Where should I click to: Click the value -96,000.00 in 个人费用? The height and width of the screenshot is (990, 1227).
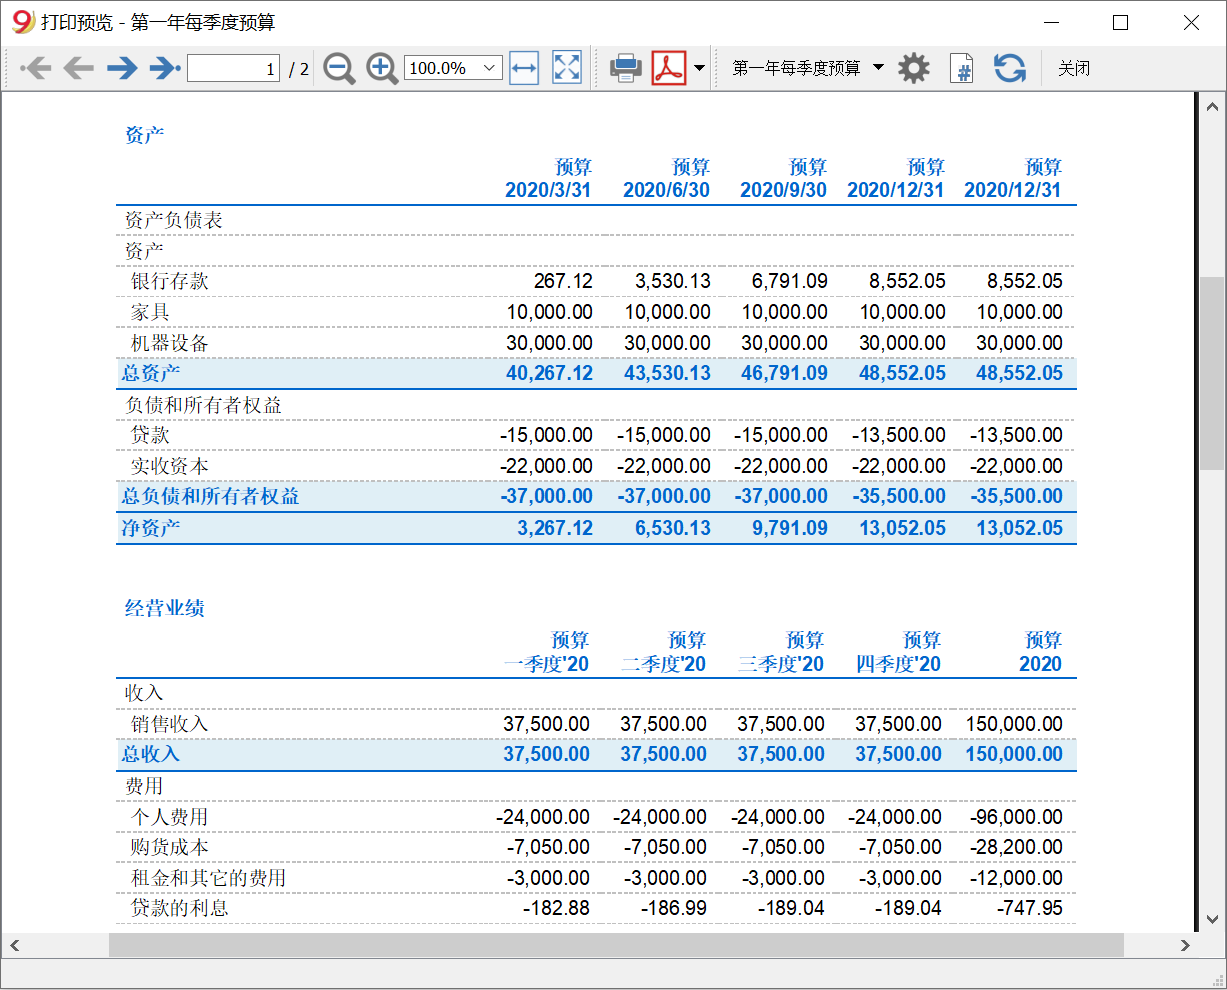pyautogui.click(x=1016, y=817)
